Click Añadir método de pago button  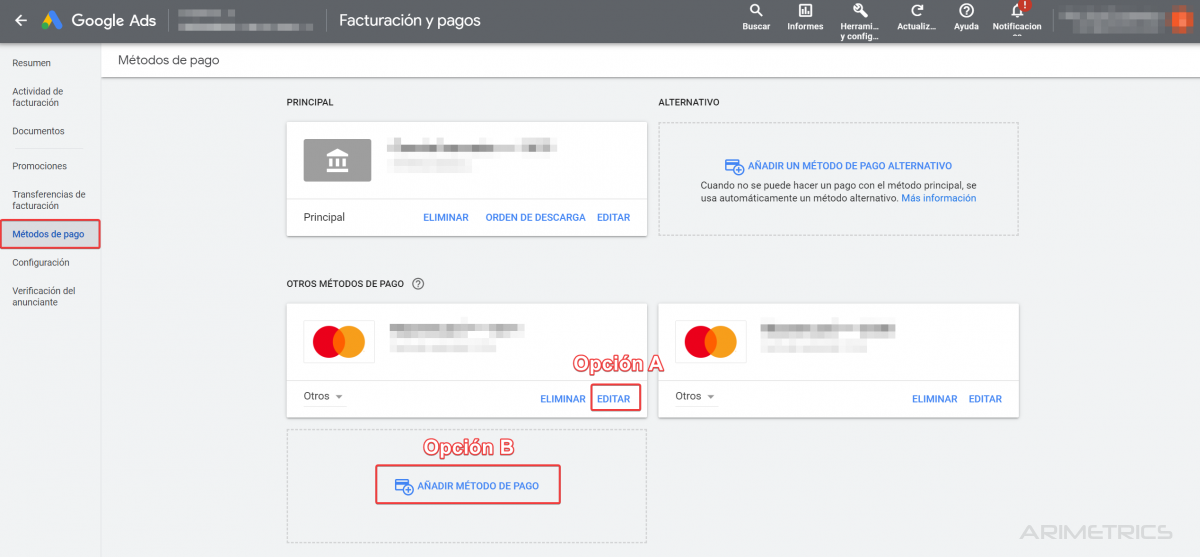(x=467, y=486)
